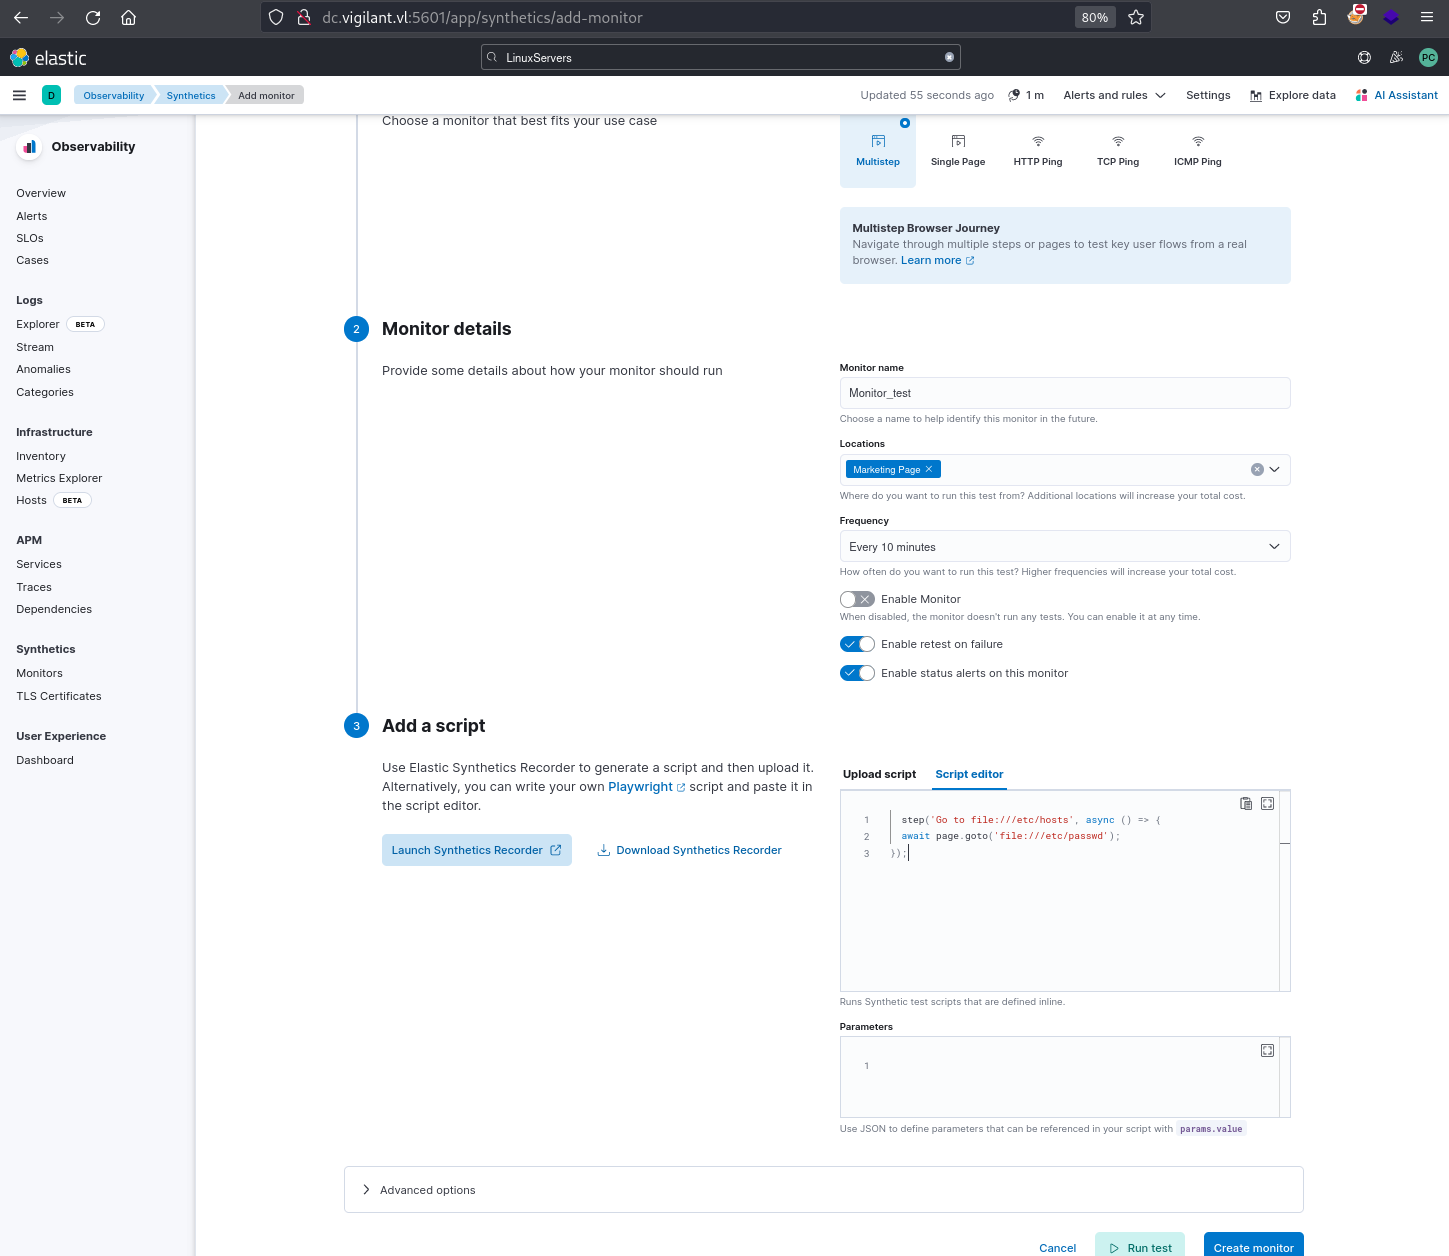This screenshot has width=1449, height=1256.
Task: Click the Monitor name input field
Action: (x=1065, y=393)
